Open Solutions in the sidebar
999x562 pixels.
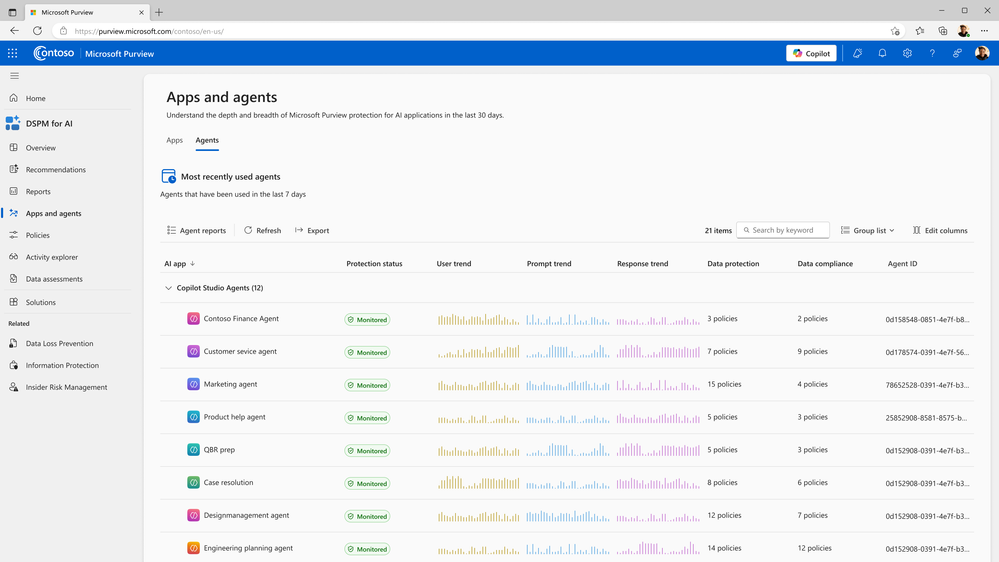click(40, 302)
